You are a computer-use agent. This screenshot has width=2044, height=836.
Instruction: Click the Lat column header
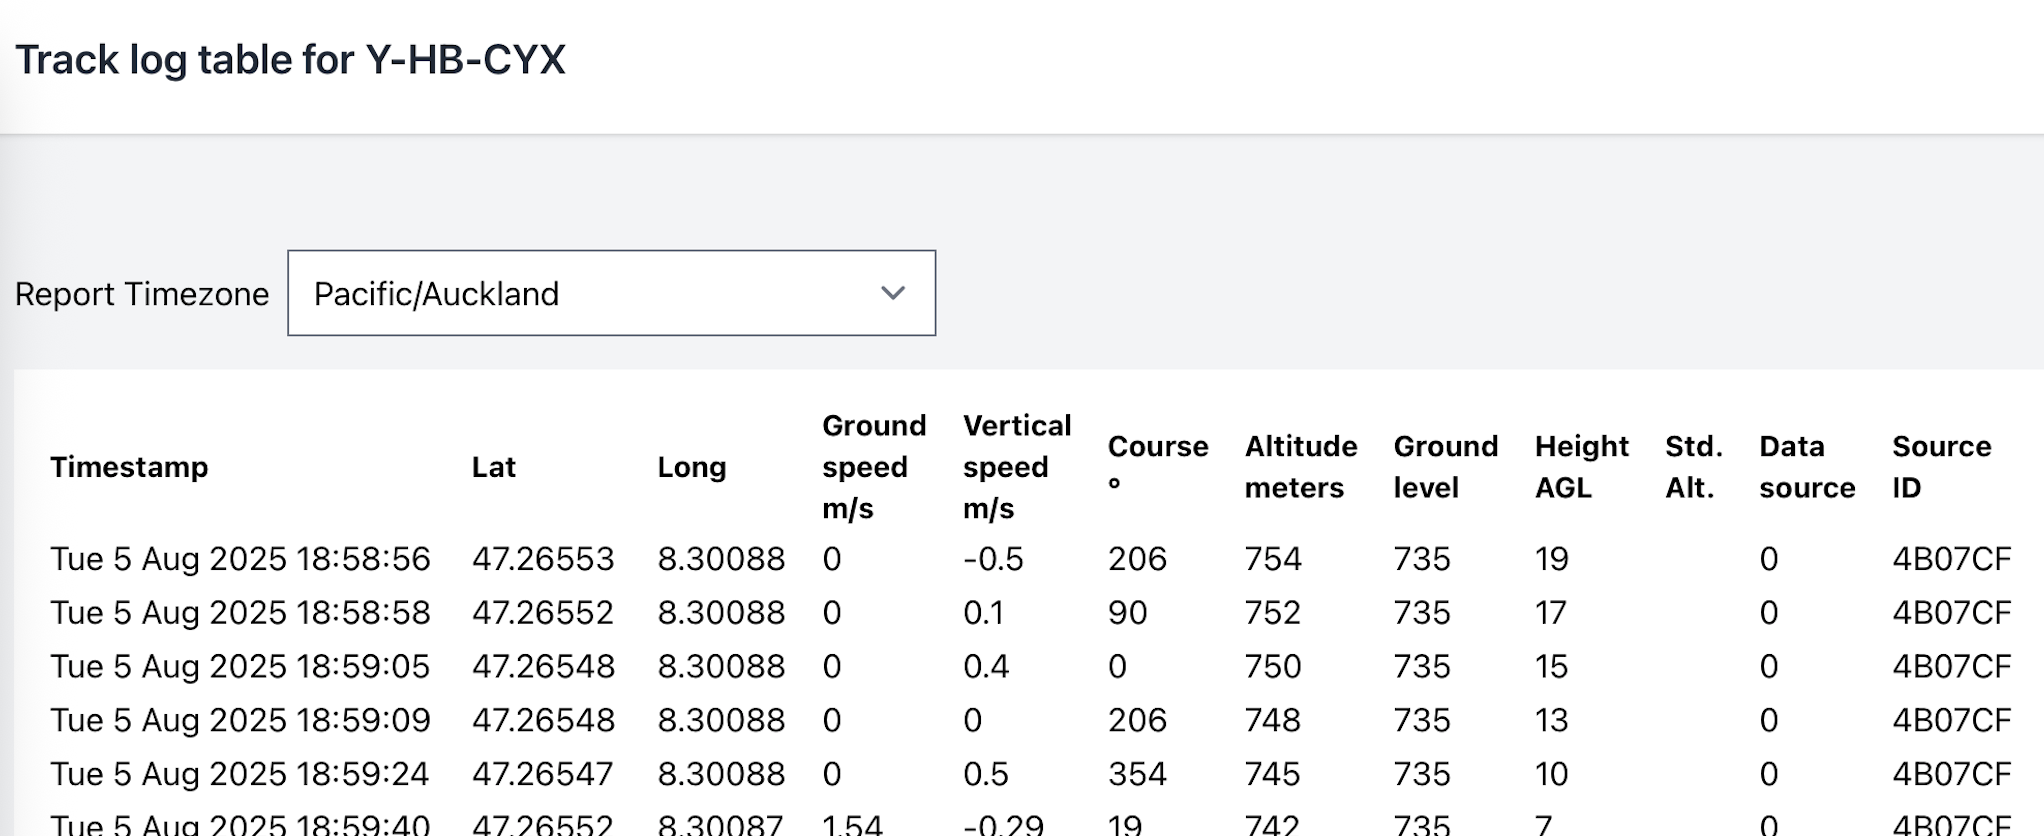[493, 467]
